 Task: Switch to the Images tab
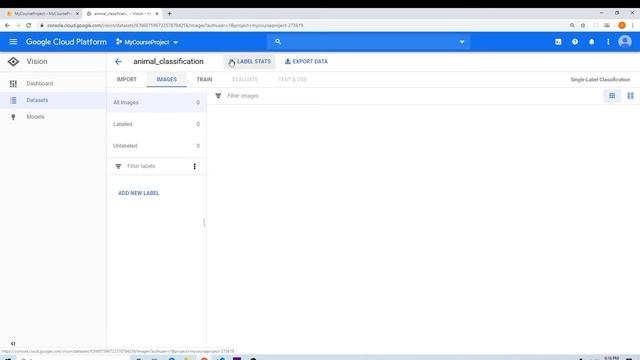(x=167, y=79)
